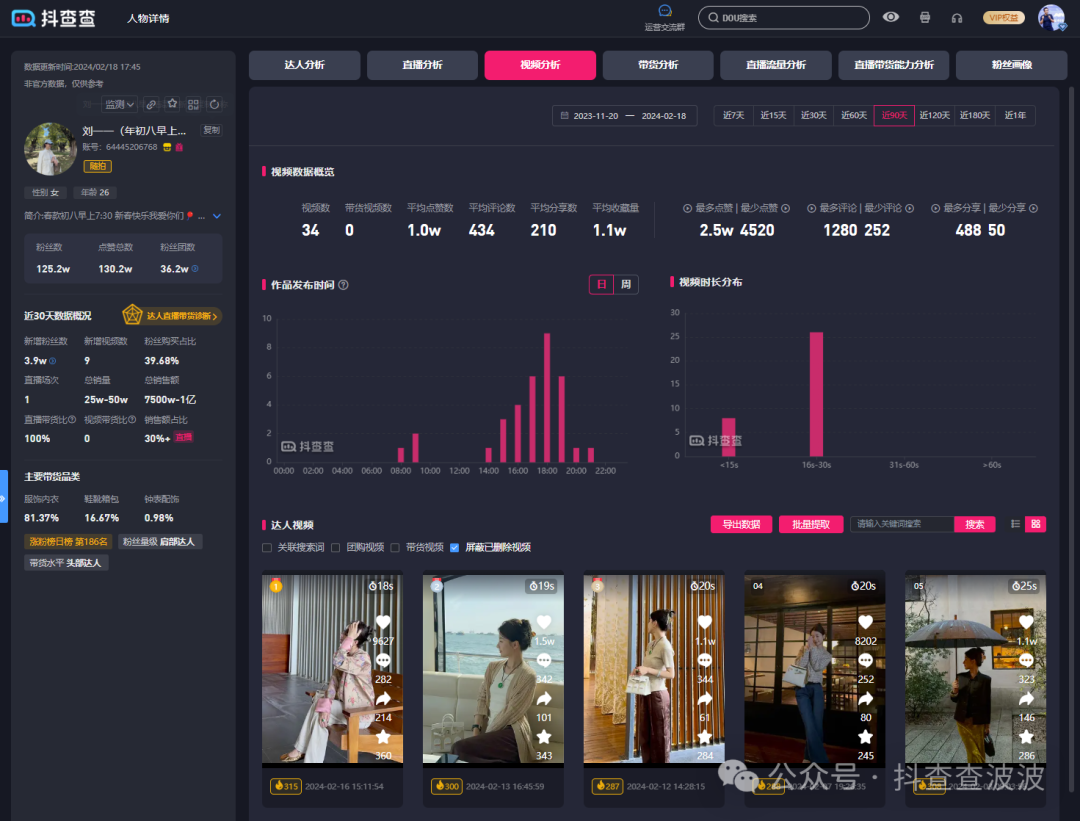Image resolution: width=1080 pixels, height=821 pixels.
Task: Click the pink bag icon beside account number
Action: tap(179, 147)
